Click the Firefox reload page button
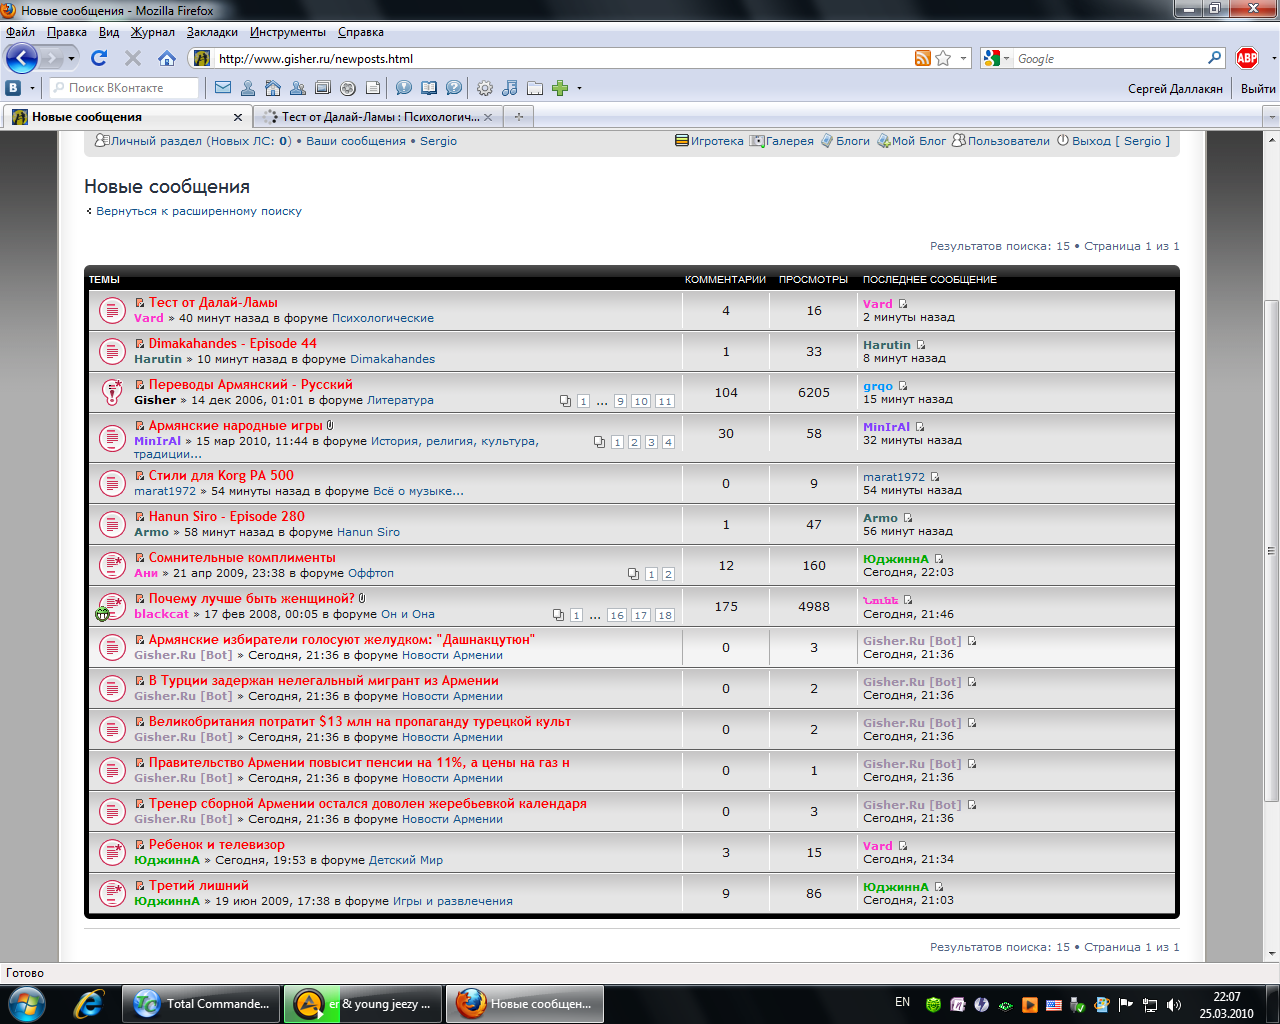Screen dimensions: 1280x1024 (x=99, y=58)
